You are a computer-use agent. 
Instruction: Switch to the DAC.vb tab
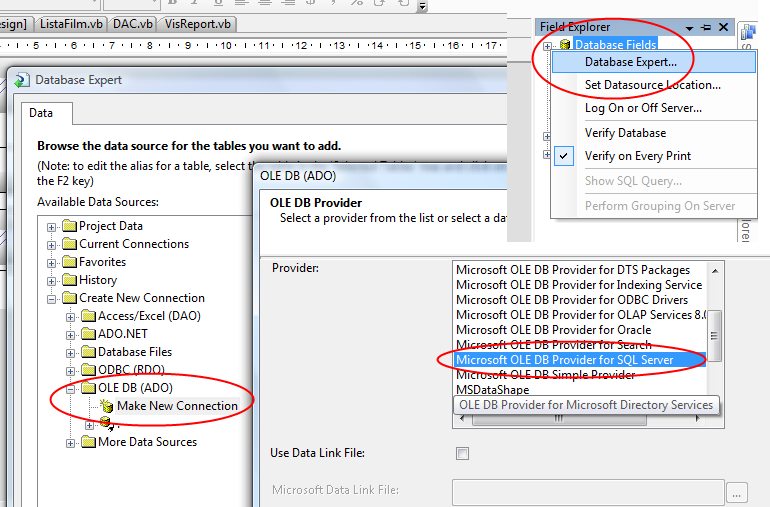[133, 24]
